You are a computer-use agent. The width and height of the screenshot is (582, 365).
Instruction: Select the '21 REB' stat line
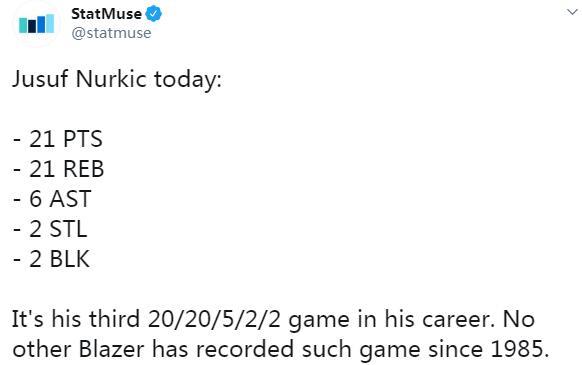click(58, 169)
